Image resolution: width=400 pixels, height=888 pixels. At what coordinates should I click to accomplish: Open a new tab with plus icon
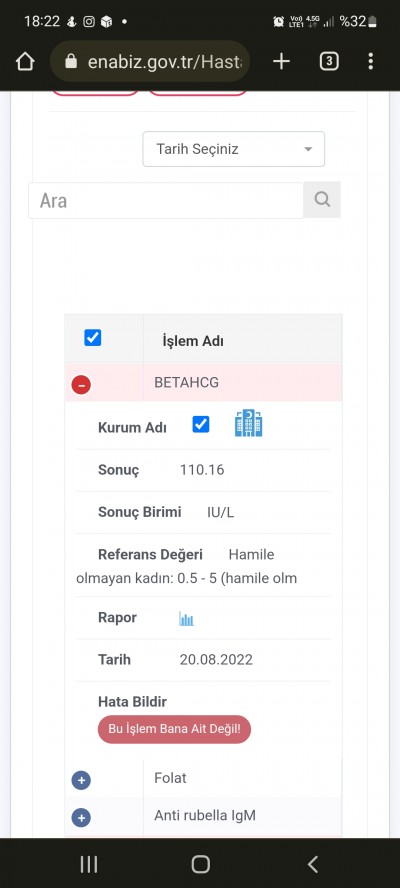click(281, 61)
